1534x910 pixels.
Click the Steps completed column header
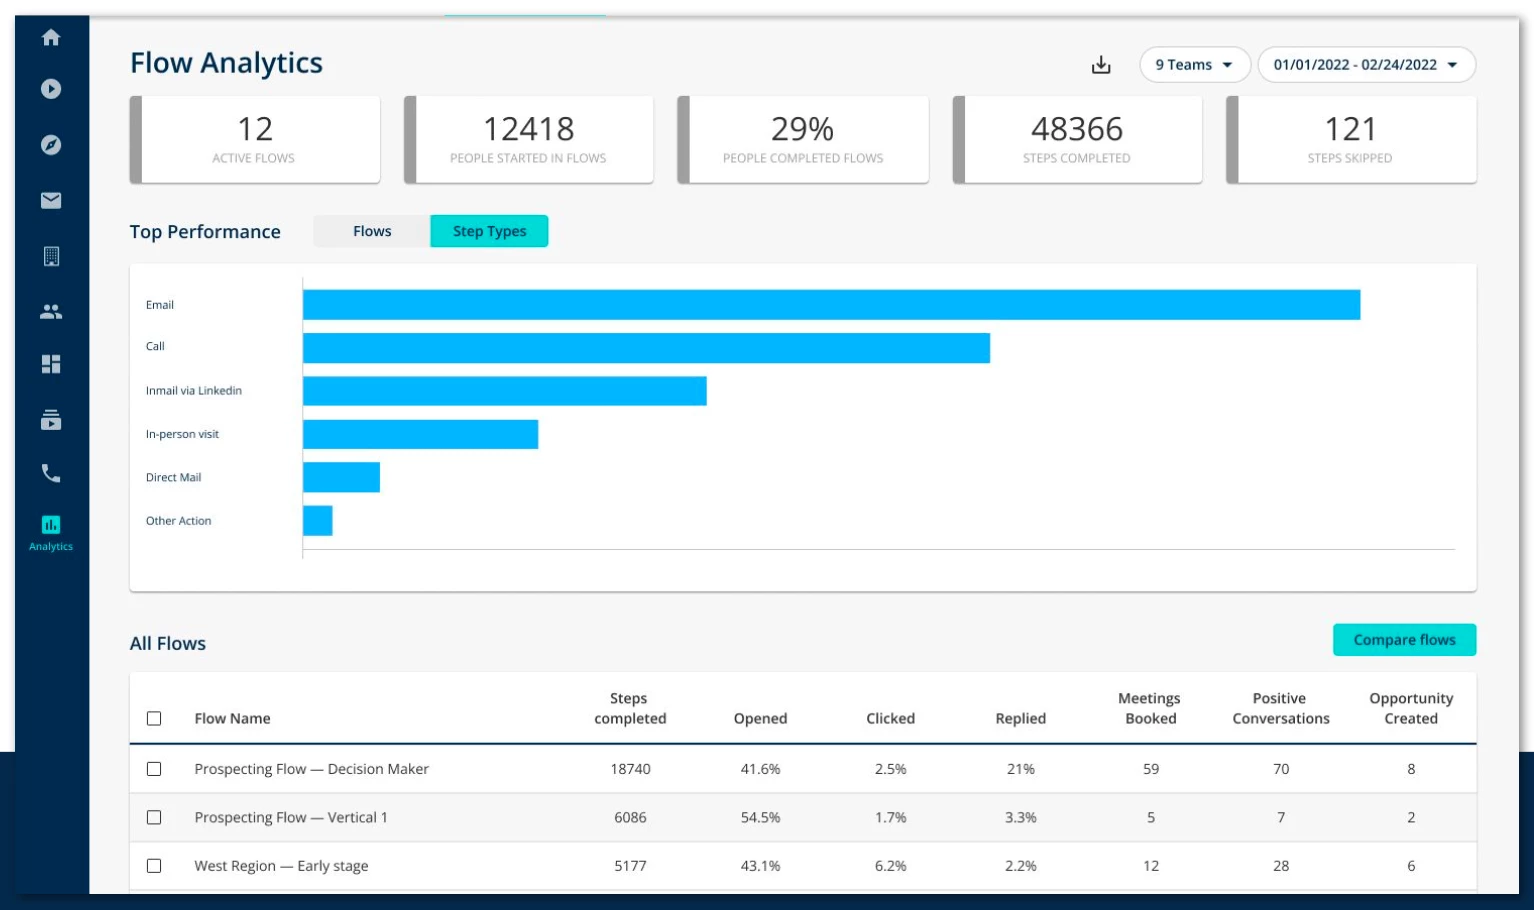tap(630, 708)
